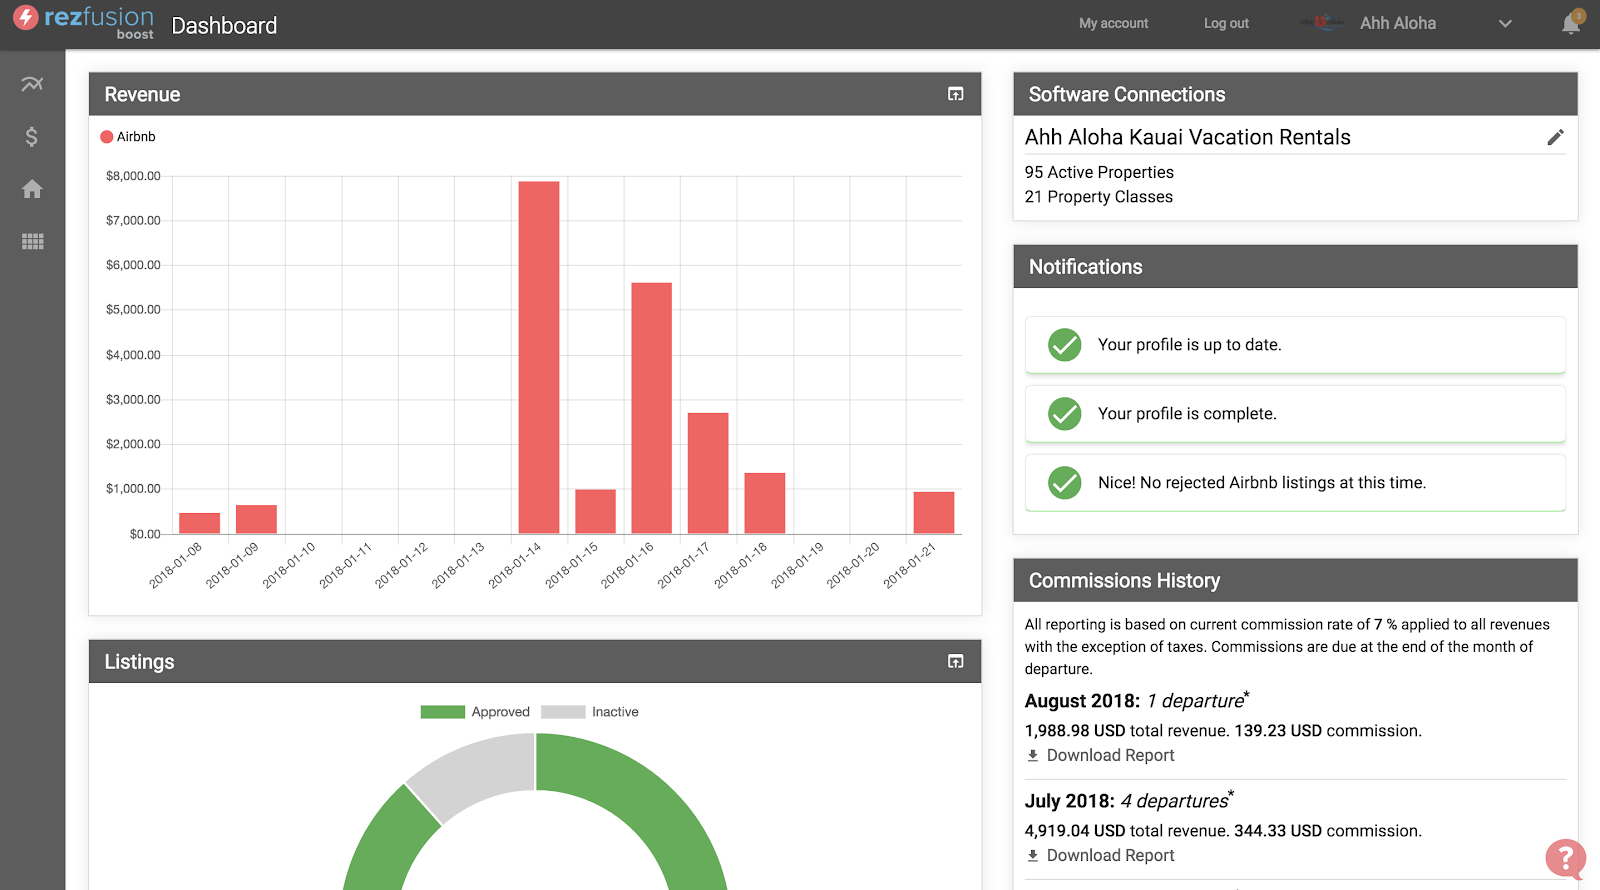Image resolution: width=1600 pixels, height=890 pixels.
Task: Click the Dashboard page title
Action: tap(224, 25)
